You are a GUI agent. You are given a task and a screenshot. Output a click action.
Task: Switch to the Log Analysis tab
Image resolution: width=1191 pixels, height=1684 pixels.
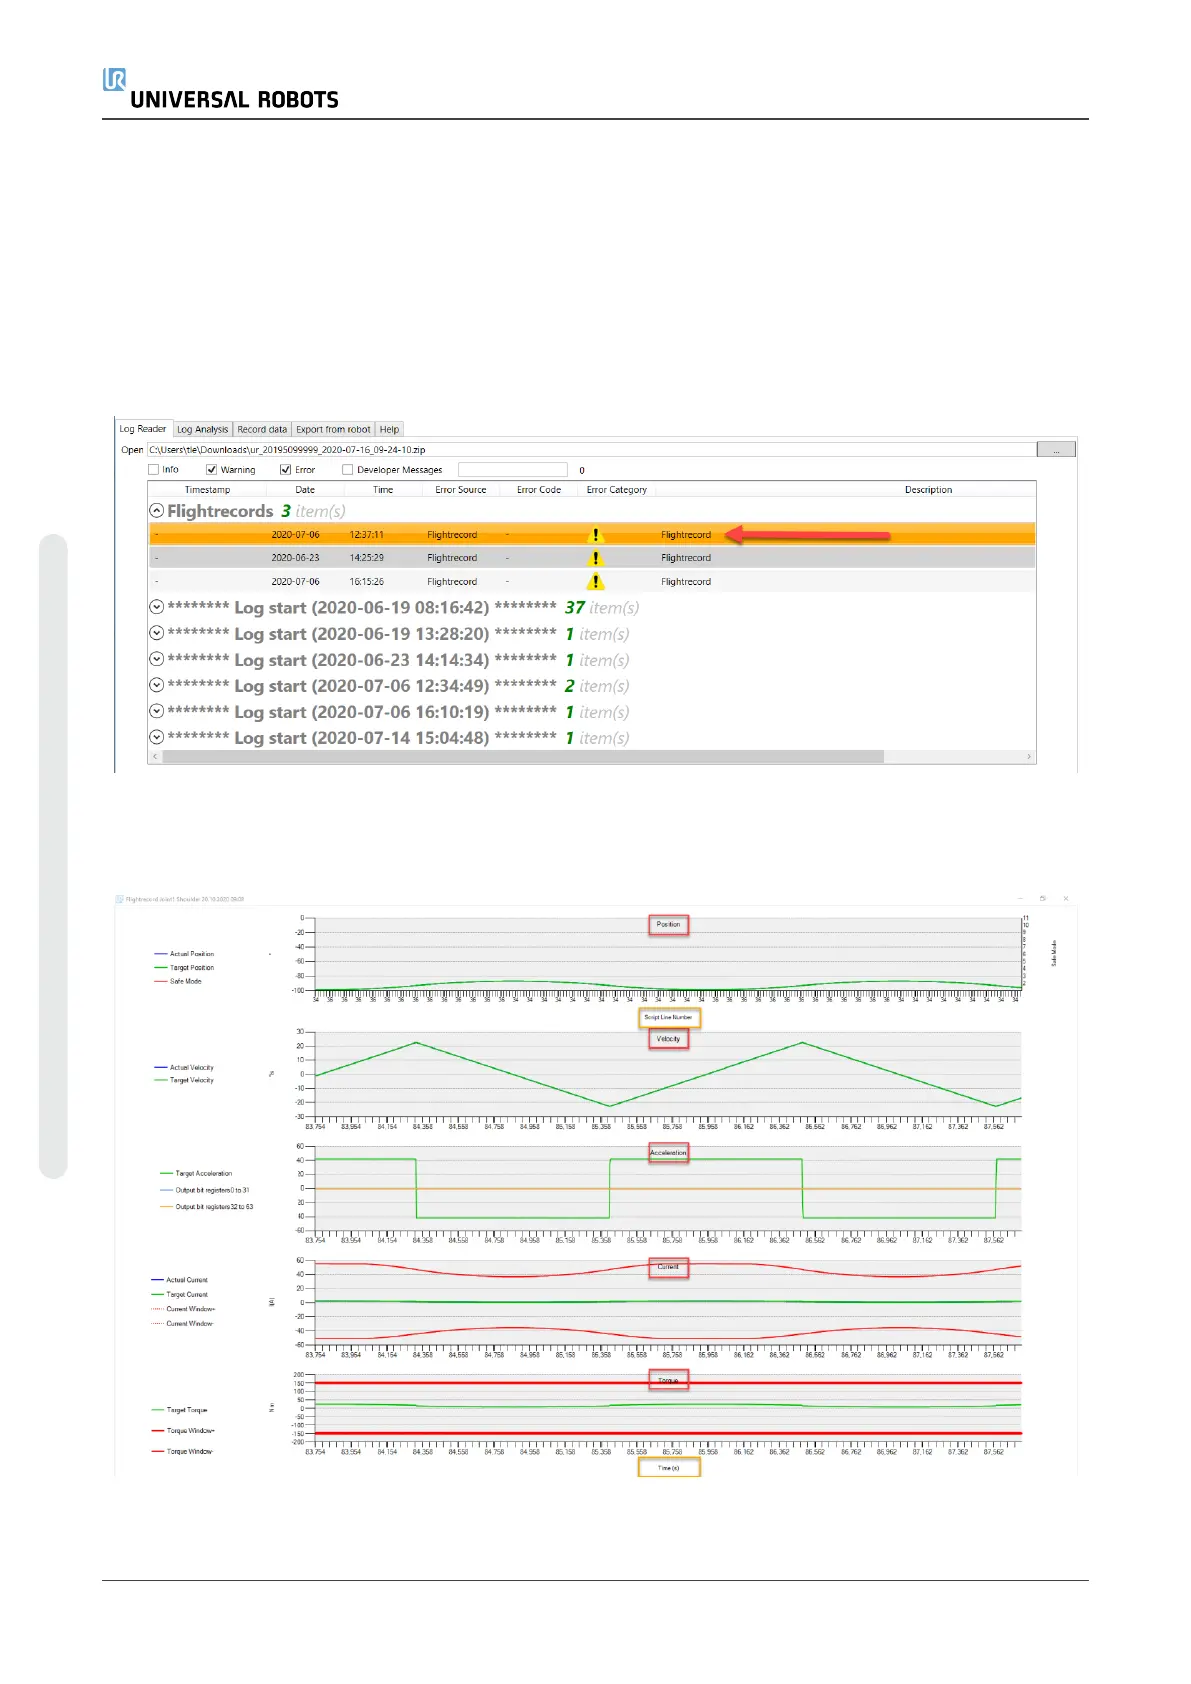coord(202,430)
